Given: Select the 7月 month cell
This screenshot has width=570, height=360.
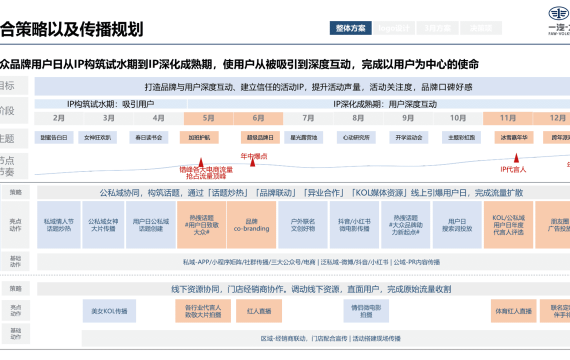Looking at the screenshot, I should [x=308, y=118].
